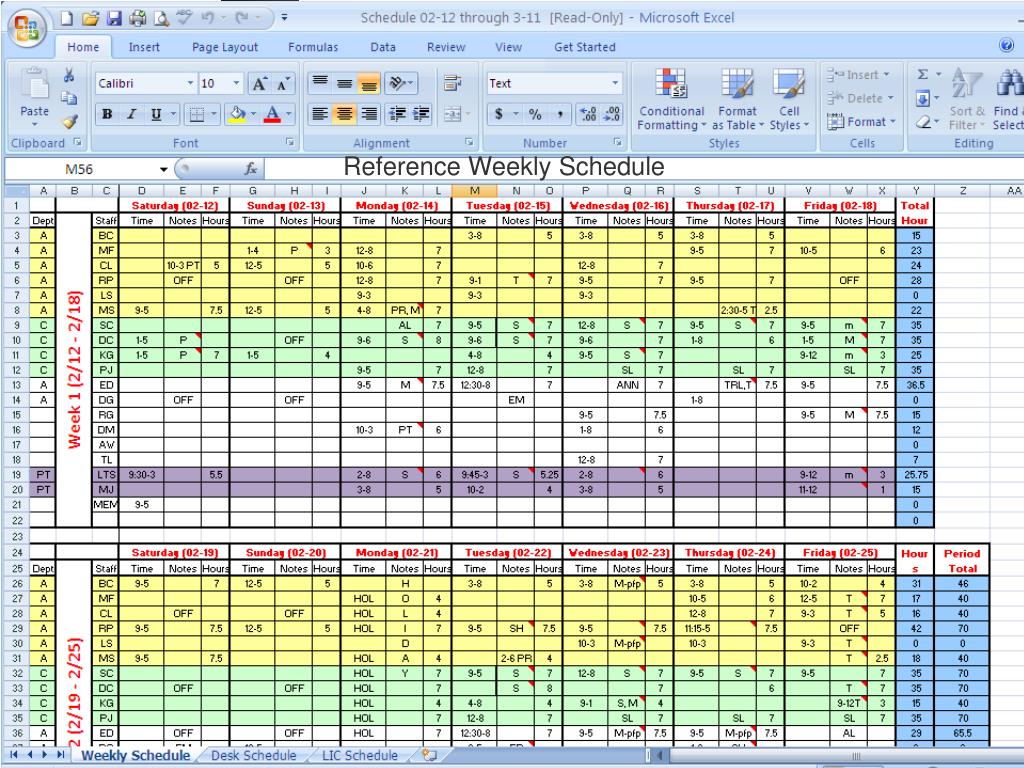Open the Formulas ribbon tab
This screenshot has width=1024, height=768.
click(x=313, y=47)
